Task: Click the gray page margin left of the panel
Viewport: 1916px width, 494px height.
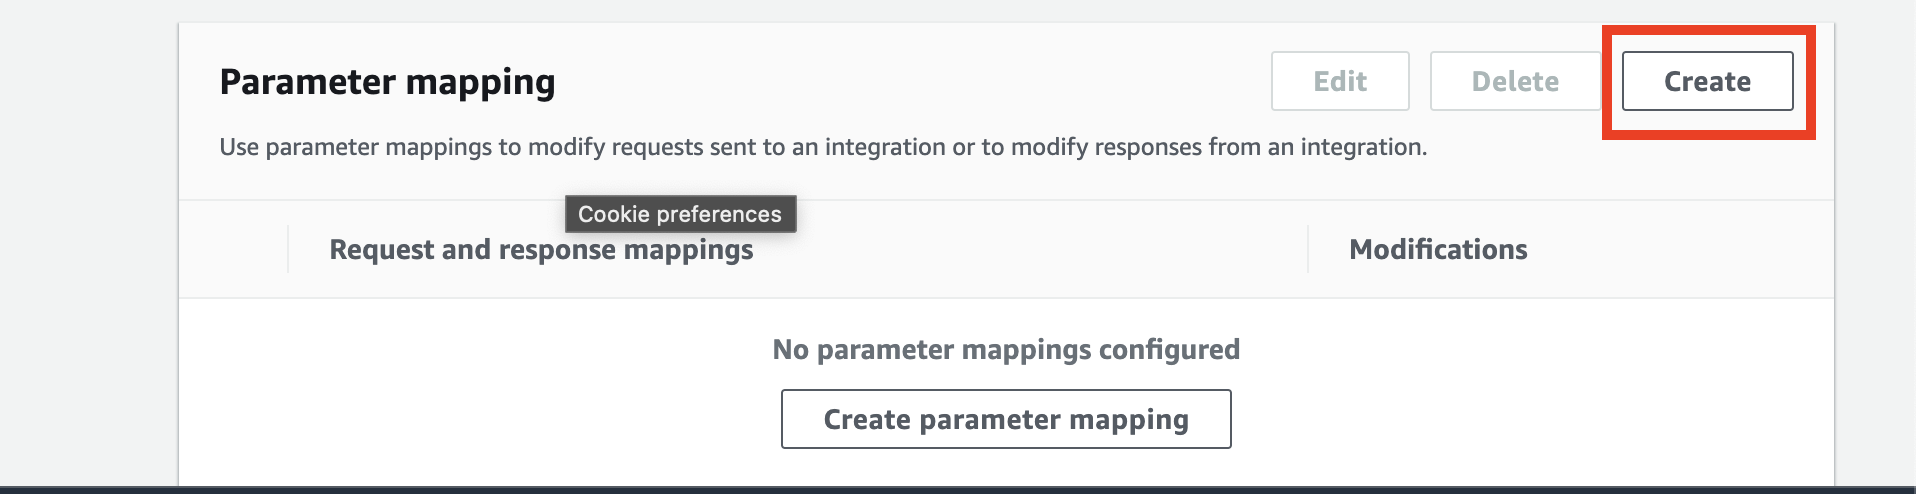Action: click(x=88, y=250)
